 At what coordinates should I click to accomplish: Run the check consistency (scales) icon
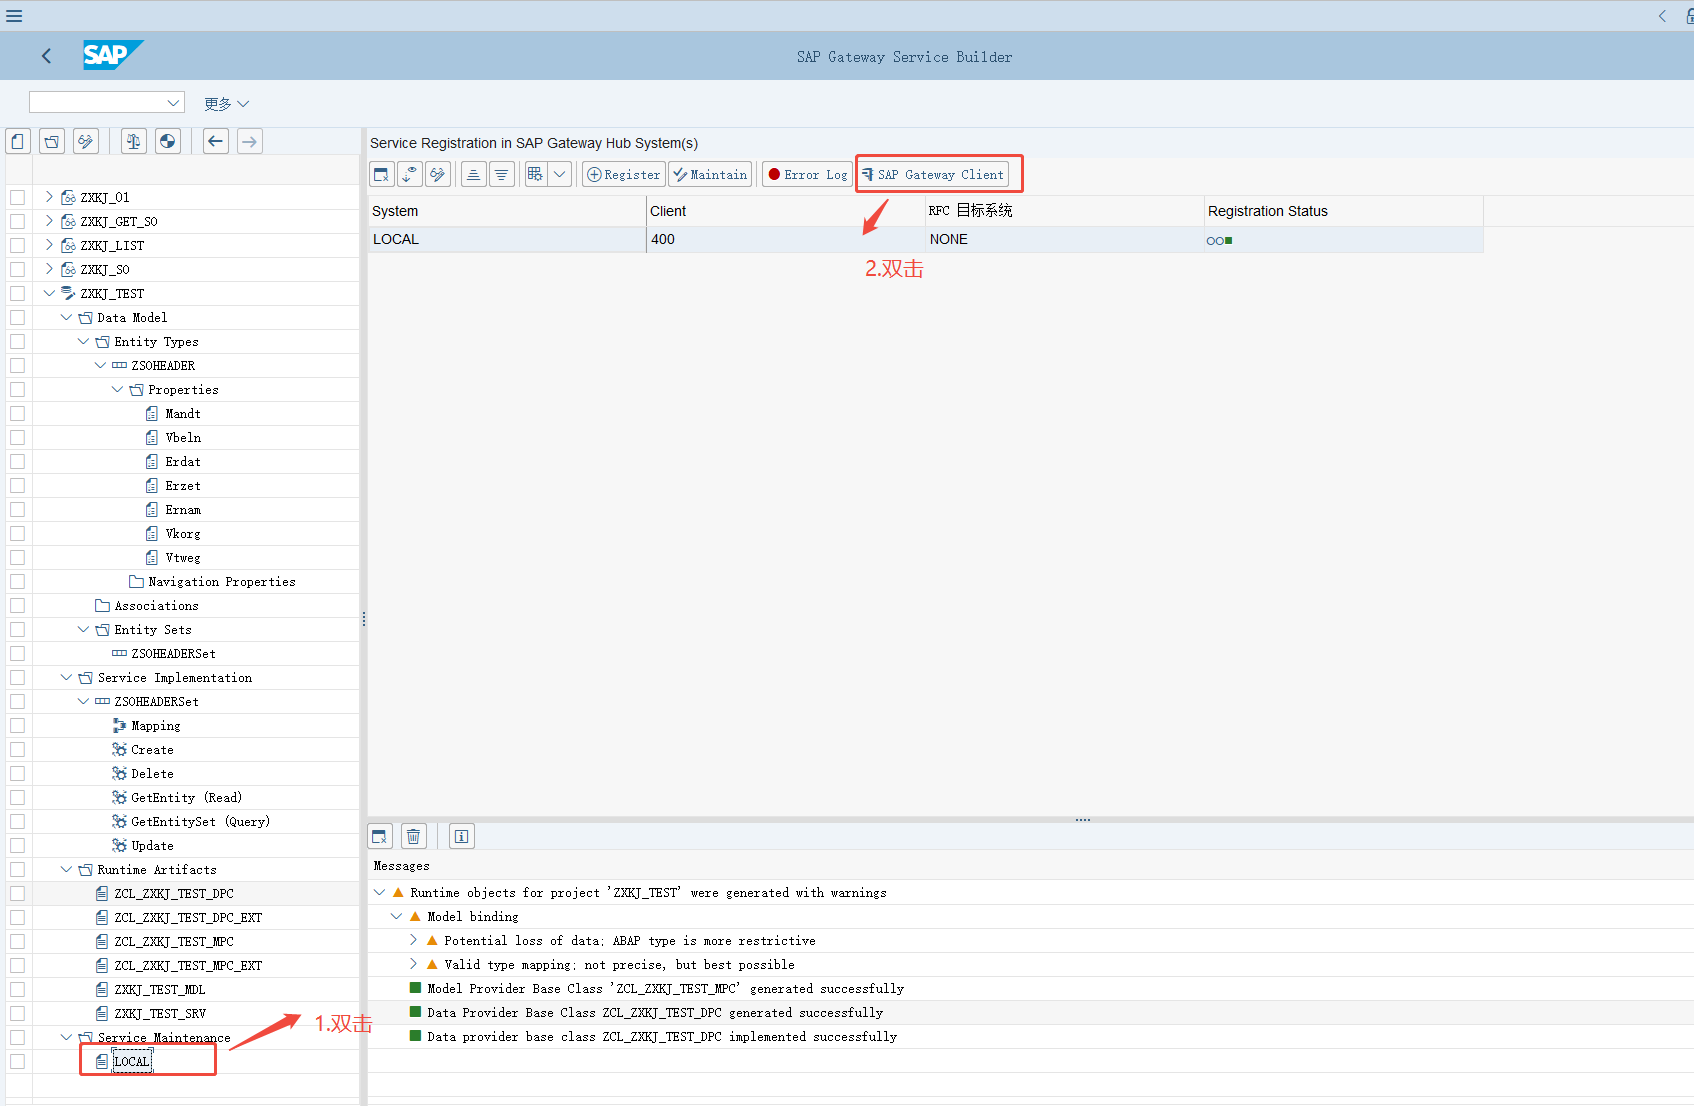(134, 142)
